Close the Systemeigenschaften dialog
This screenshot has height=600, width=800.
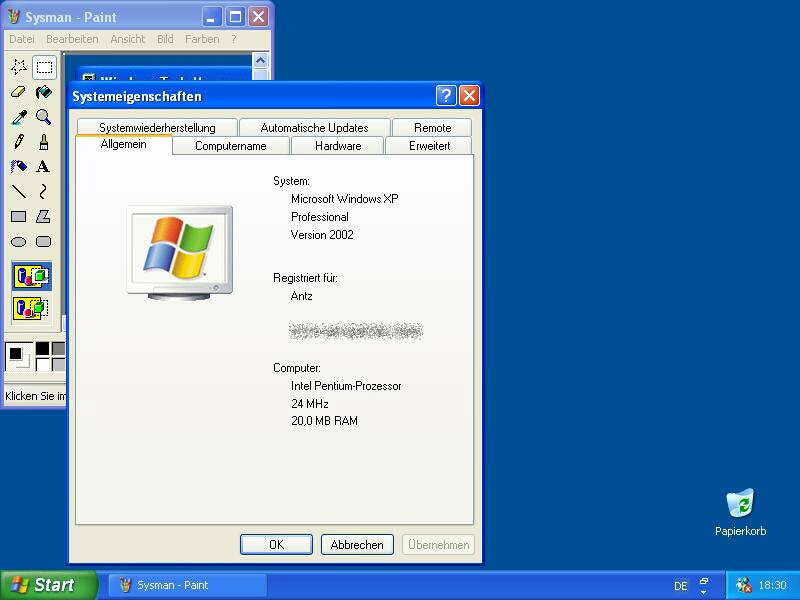click(x=469, y=95)
